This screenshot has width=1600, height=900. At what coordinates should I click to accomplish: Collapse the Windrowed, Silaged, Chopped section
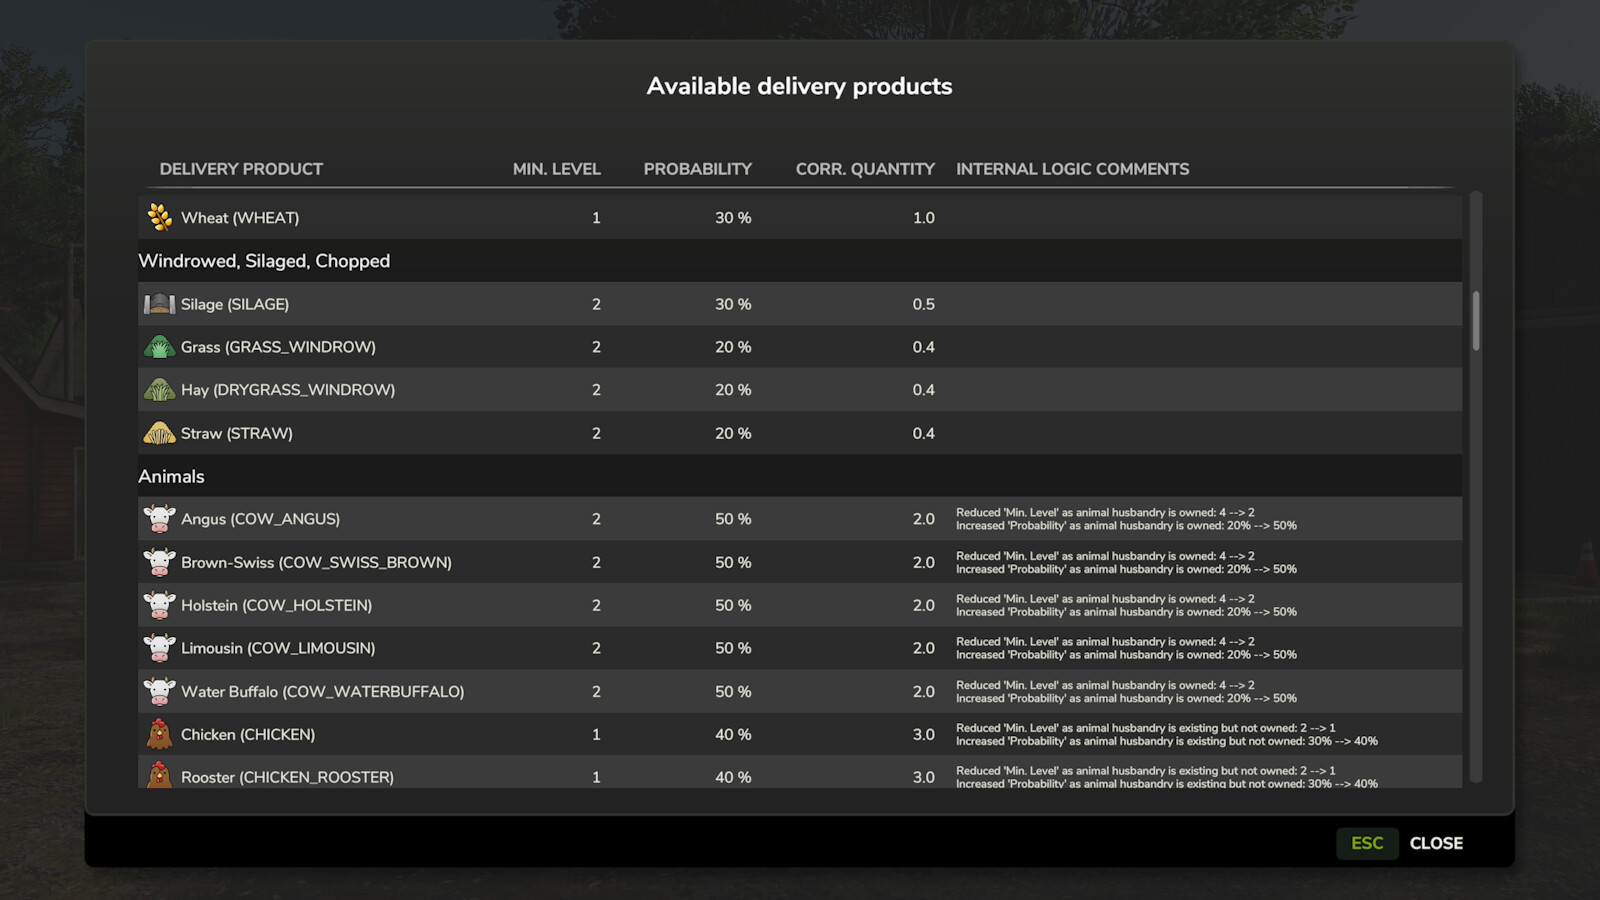pyautogui.click(x=264, y=261)
